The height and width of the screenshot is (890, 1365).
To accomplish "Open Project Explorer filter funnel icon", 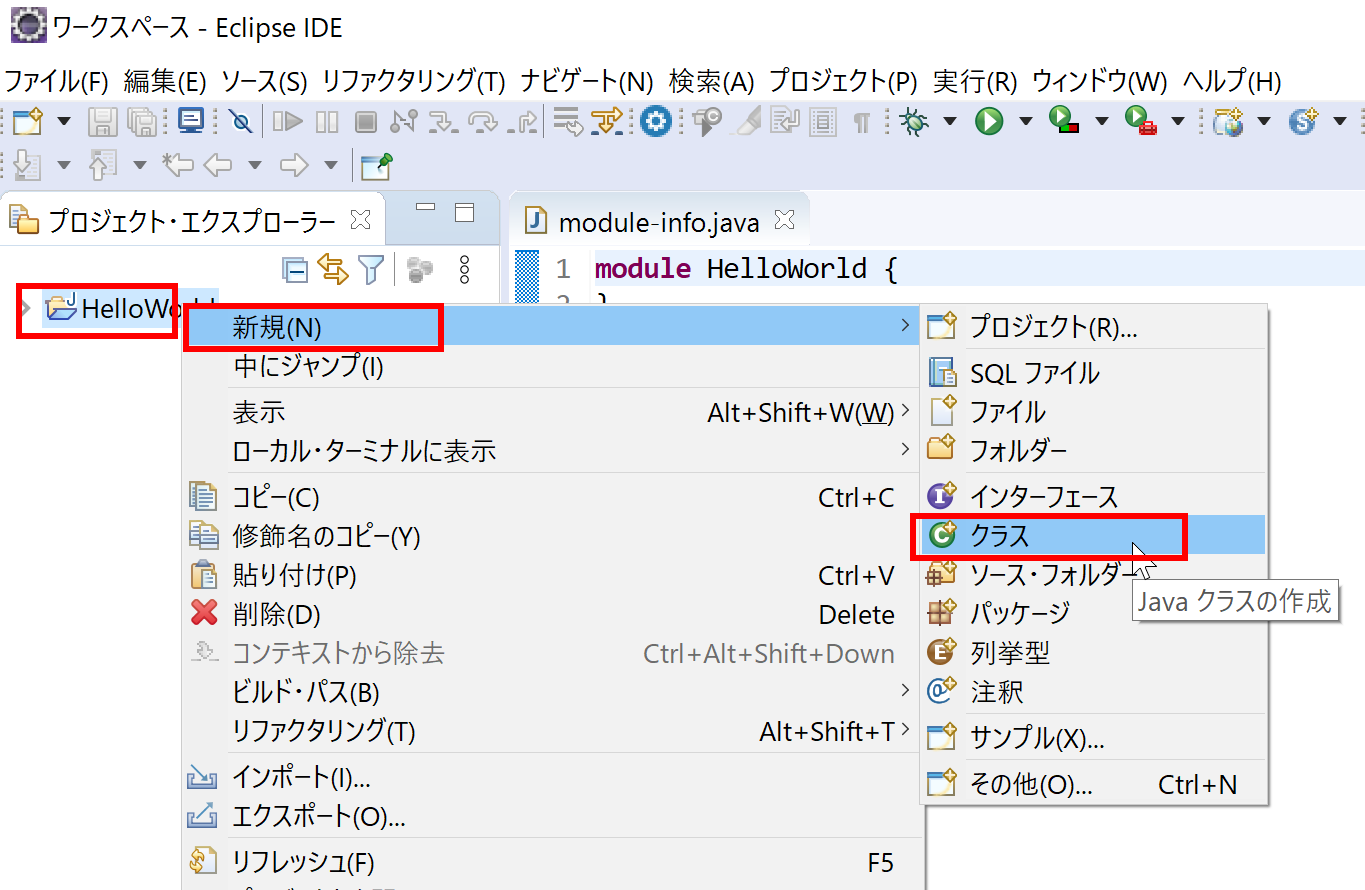I will 371,269.
